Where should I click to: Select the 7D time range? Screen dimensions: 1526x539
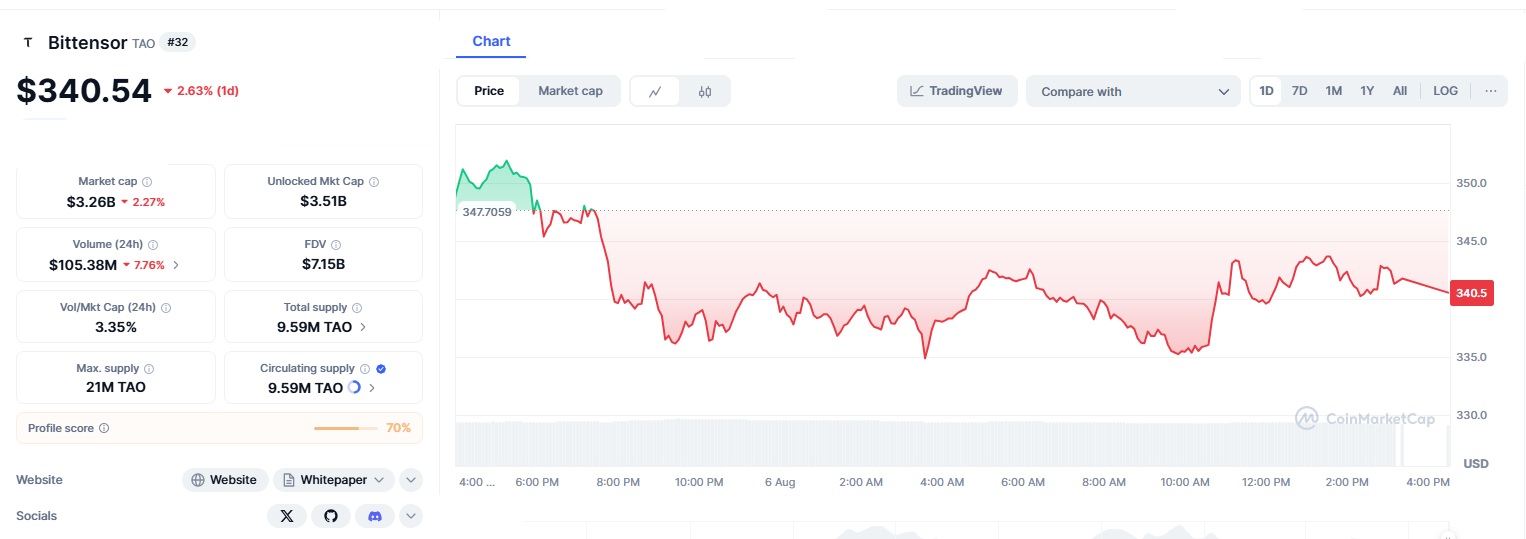(x=1299, y=91)
